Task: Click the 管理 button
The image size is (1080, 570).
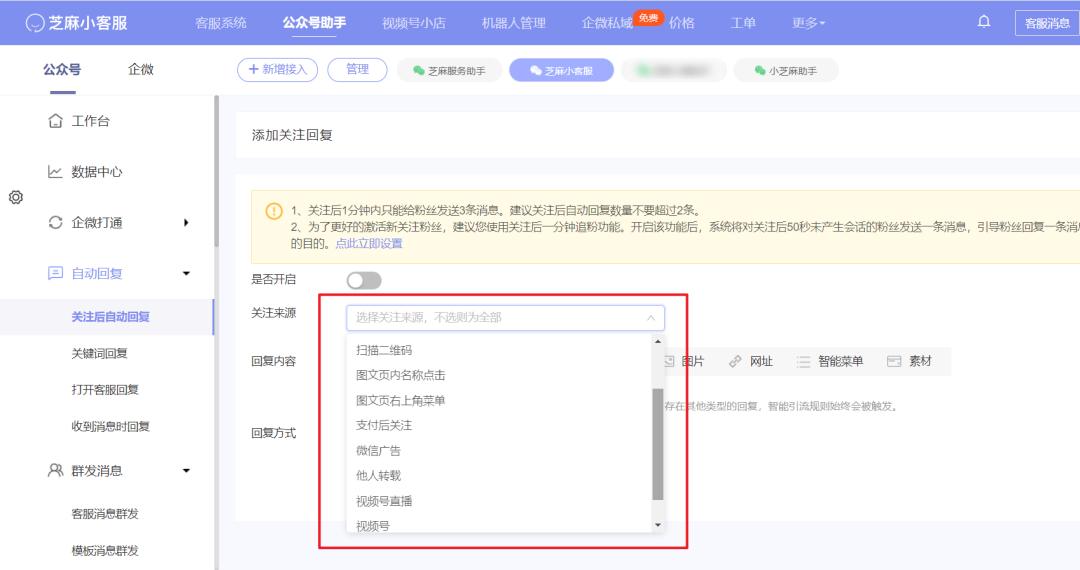Action: pos(357,70)
